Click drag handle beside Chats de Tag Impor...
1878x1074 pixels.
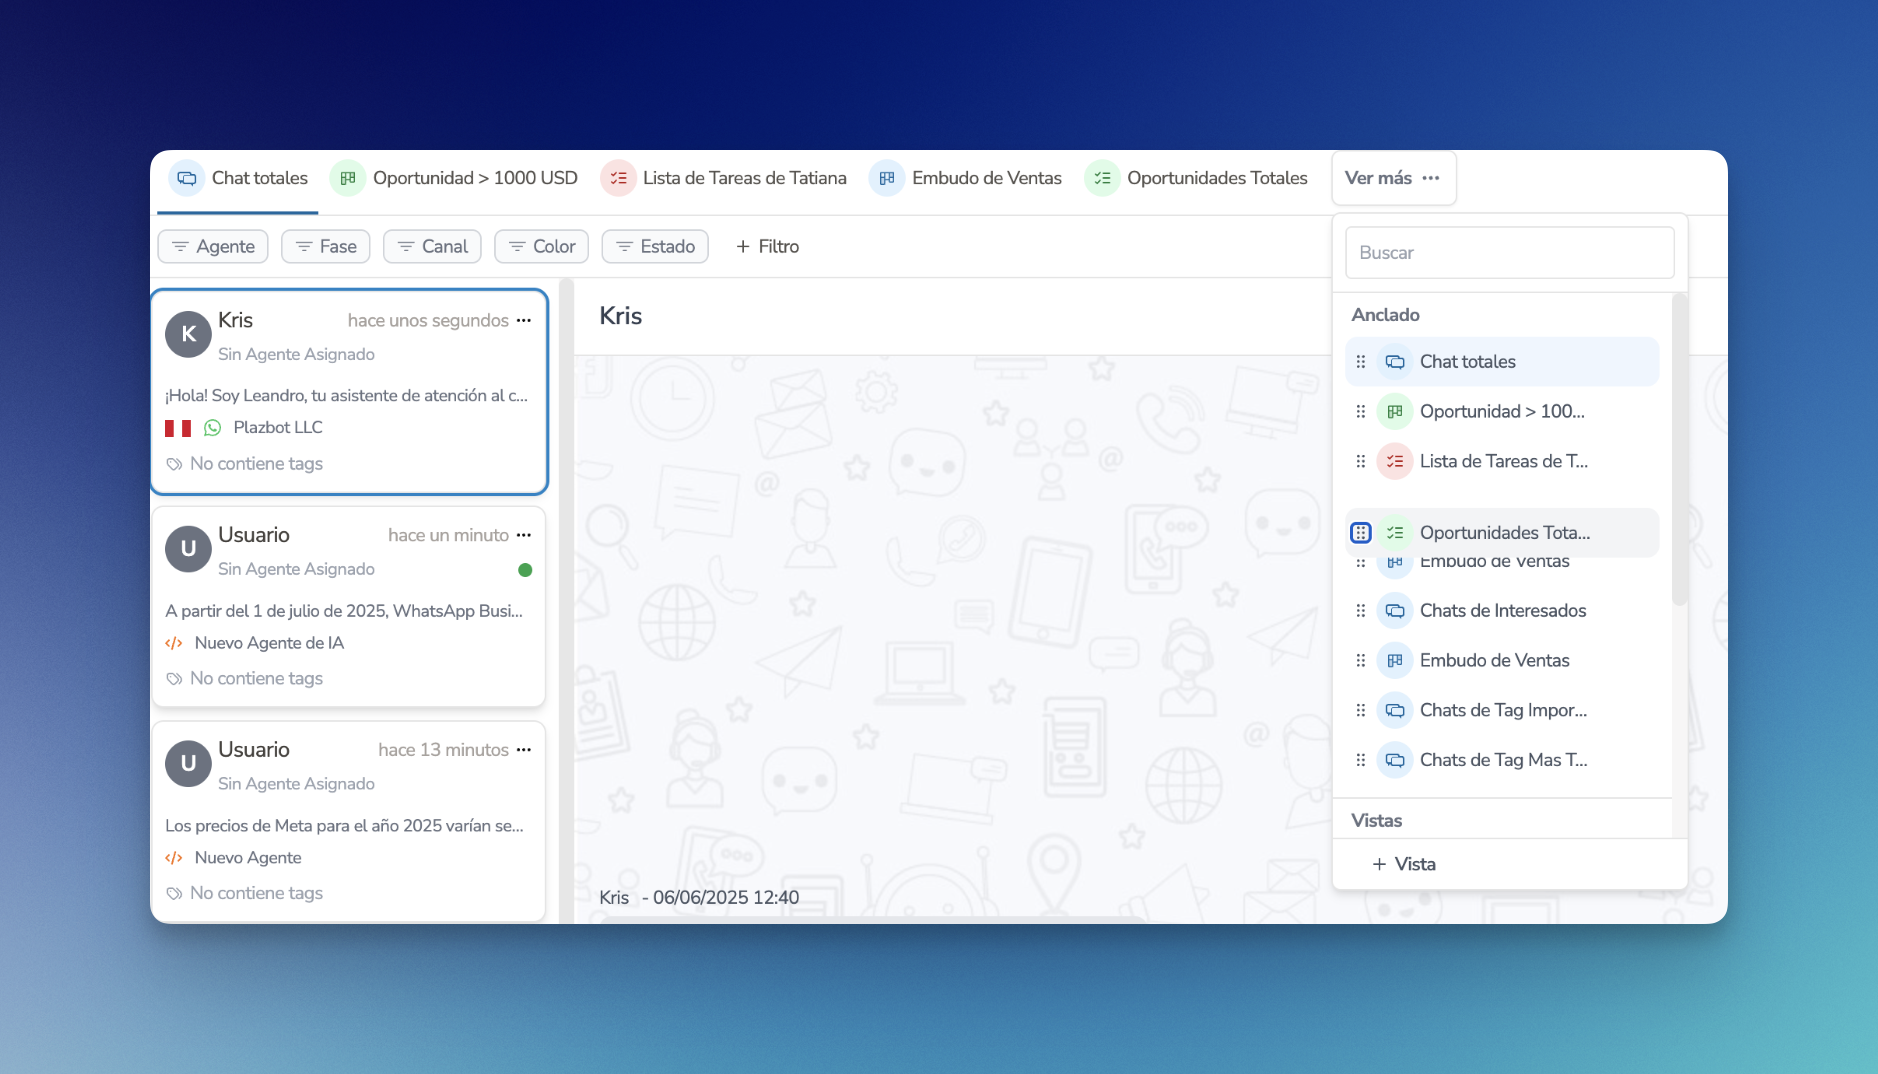tap(1361, 711)
